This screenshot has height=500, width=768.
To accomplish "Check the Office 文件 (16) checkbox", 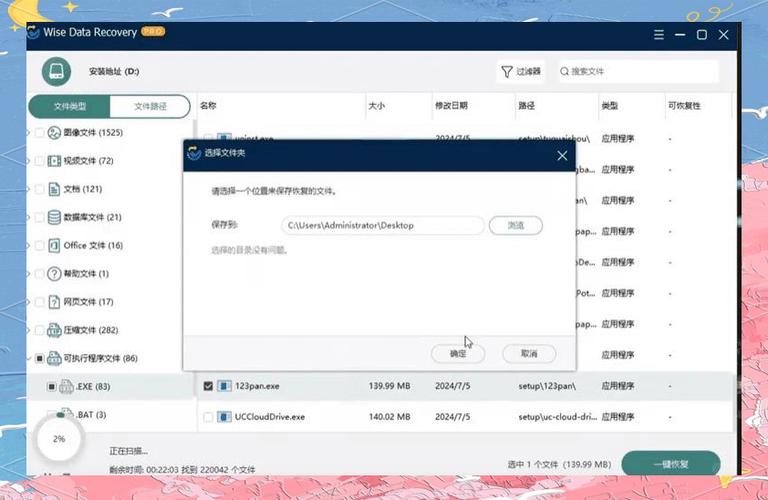I will click(40, 245).
